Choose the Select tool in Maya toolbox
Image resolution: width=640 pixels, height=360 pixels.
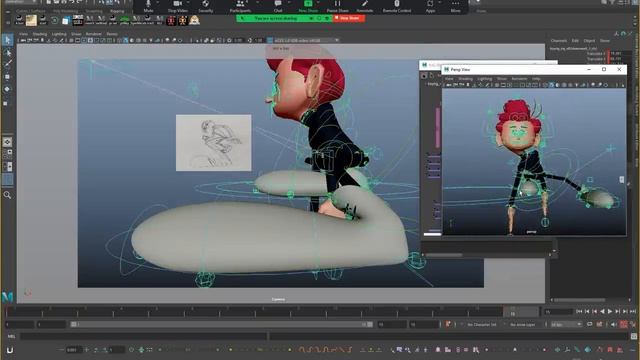(x=7, y=40)
